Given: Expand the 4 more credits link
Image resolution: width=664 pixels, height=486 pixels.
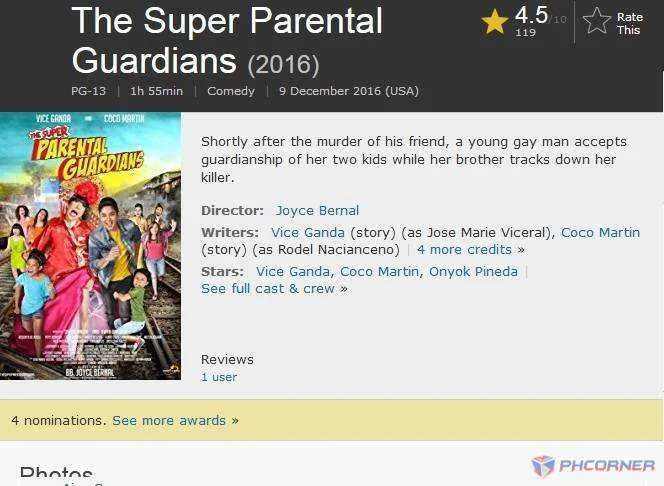Looking at the screenshot, I should [x=470, y=250].
